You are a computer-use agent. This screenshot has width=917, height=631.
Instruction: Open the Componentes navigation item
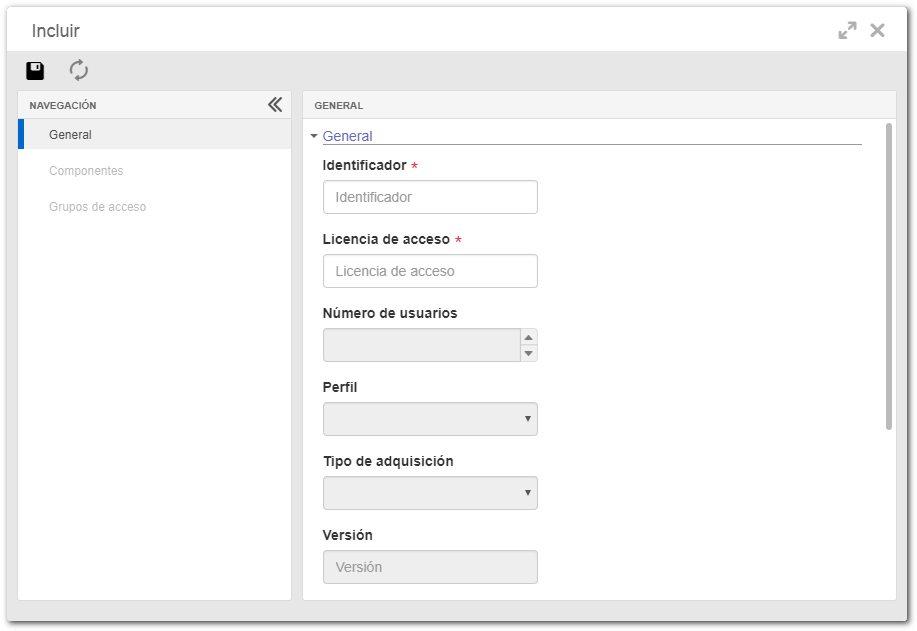86,171
